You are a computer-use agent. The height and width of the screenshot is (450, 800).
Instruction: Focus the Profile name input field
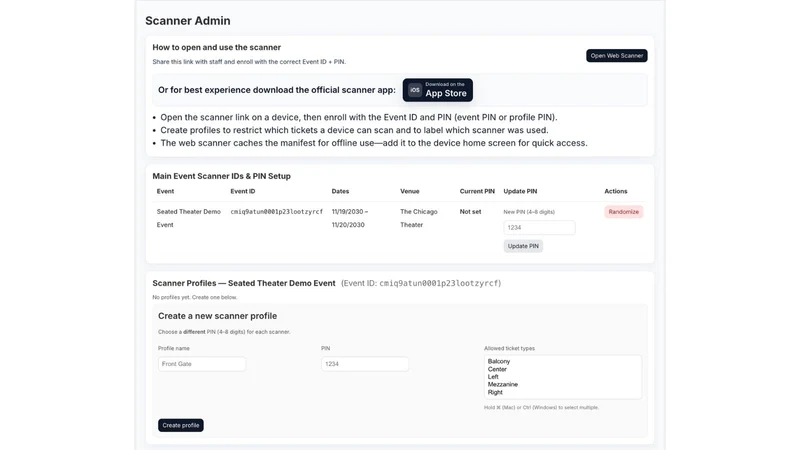pyautogui.click(x=202, y=364)
